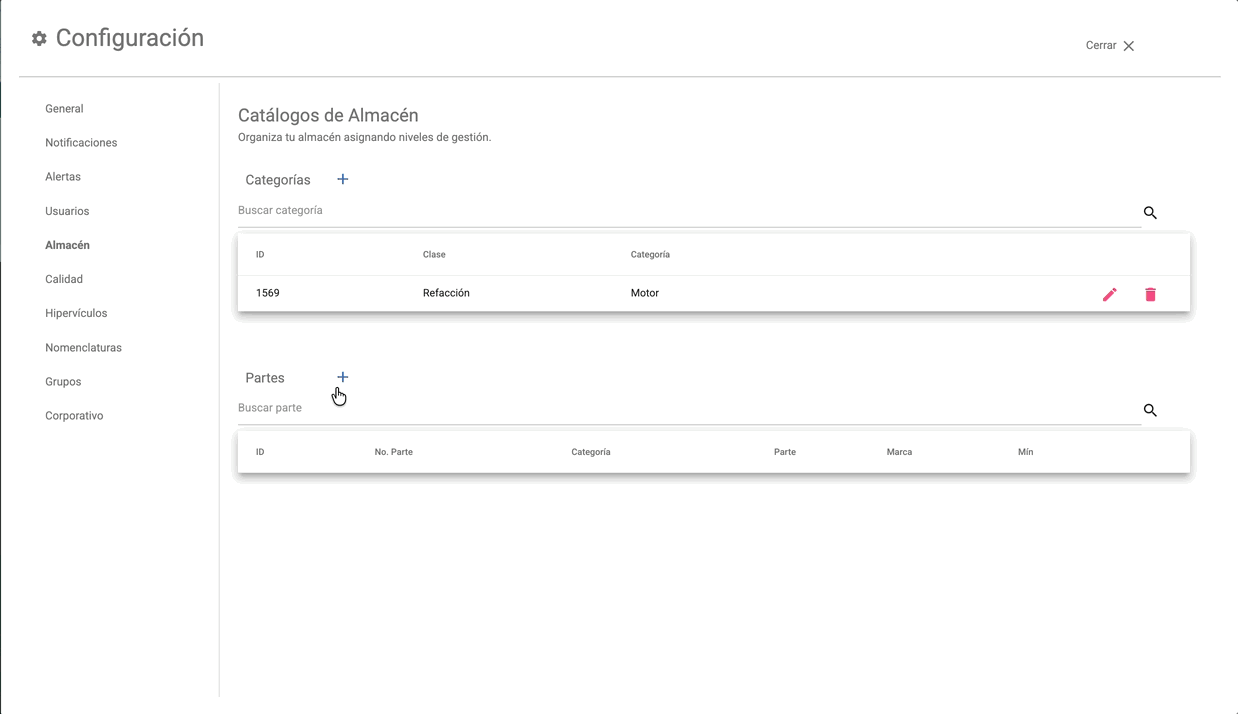Edit the Motor category with the pencil icon

click(1109, 294)
